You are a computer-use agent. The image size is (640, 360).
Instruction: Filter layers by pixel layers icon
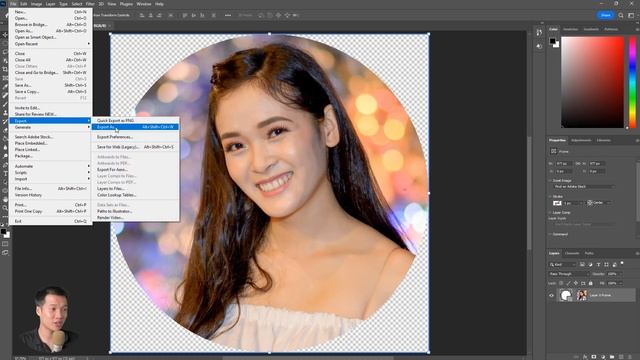pyautogui.click(x=582, y=264)
